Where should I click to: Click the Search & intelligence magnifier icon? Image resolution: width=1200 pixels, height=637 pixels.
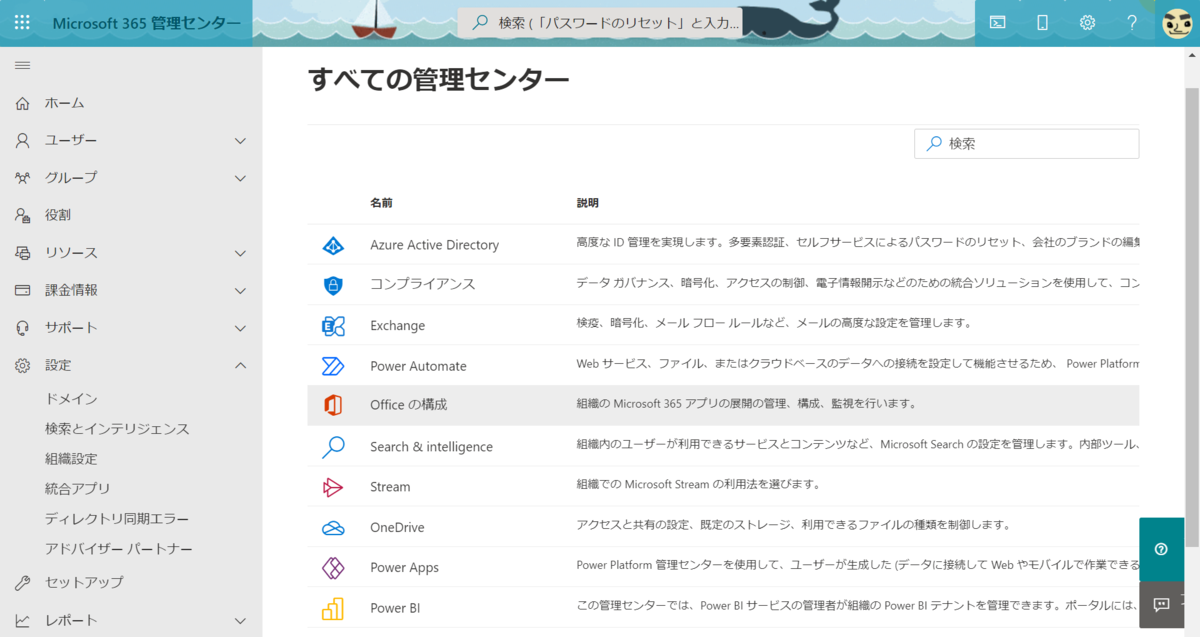[x=333, y=447]
